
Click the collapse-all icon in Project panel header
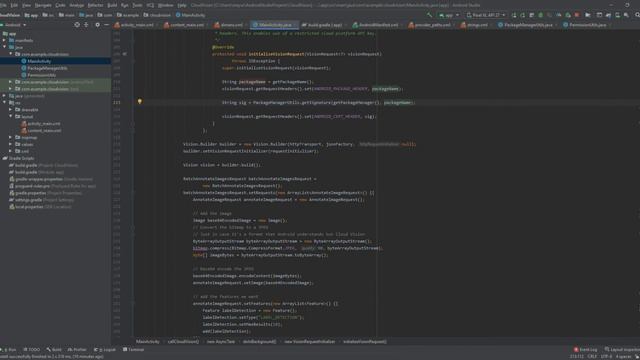pos(86,25)
